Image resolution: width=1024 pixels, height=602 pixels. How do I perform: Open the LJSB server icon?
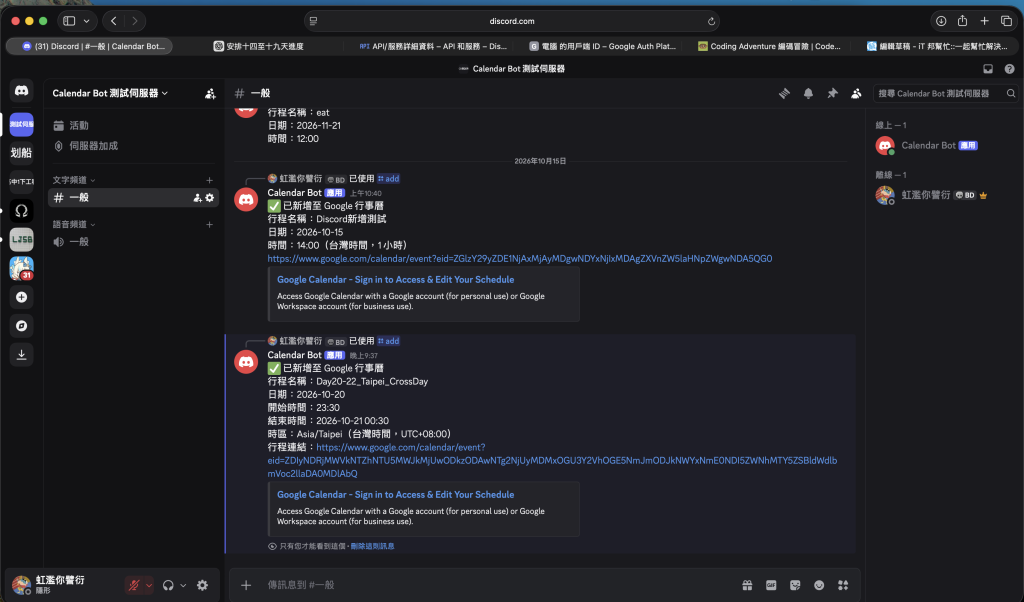(22, 240)
